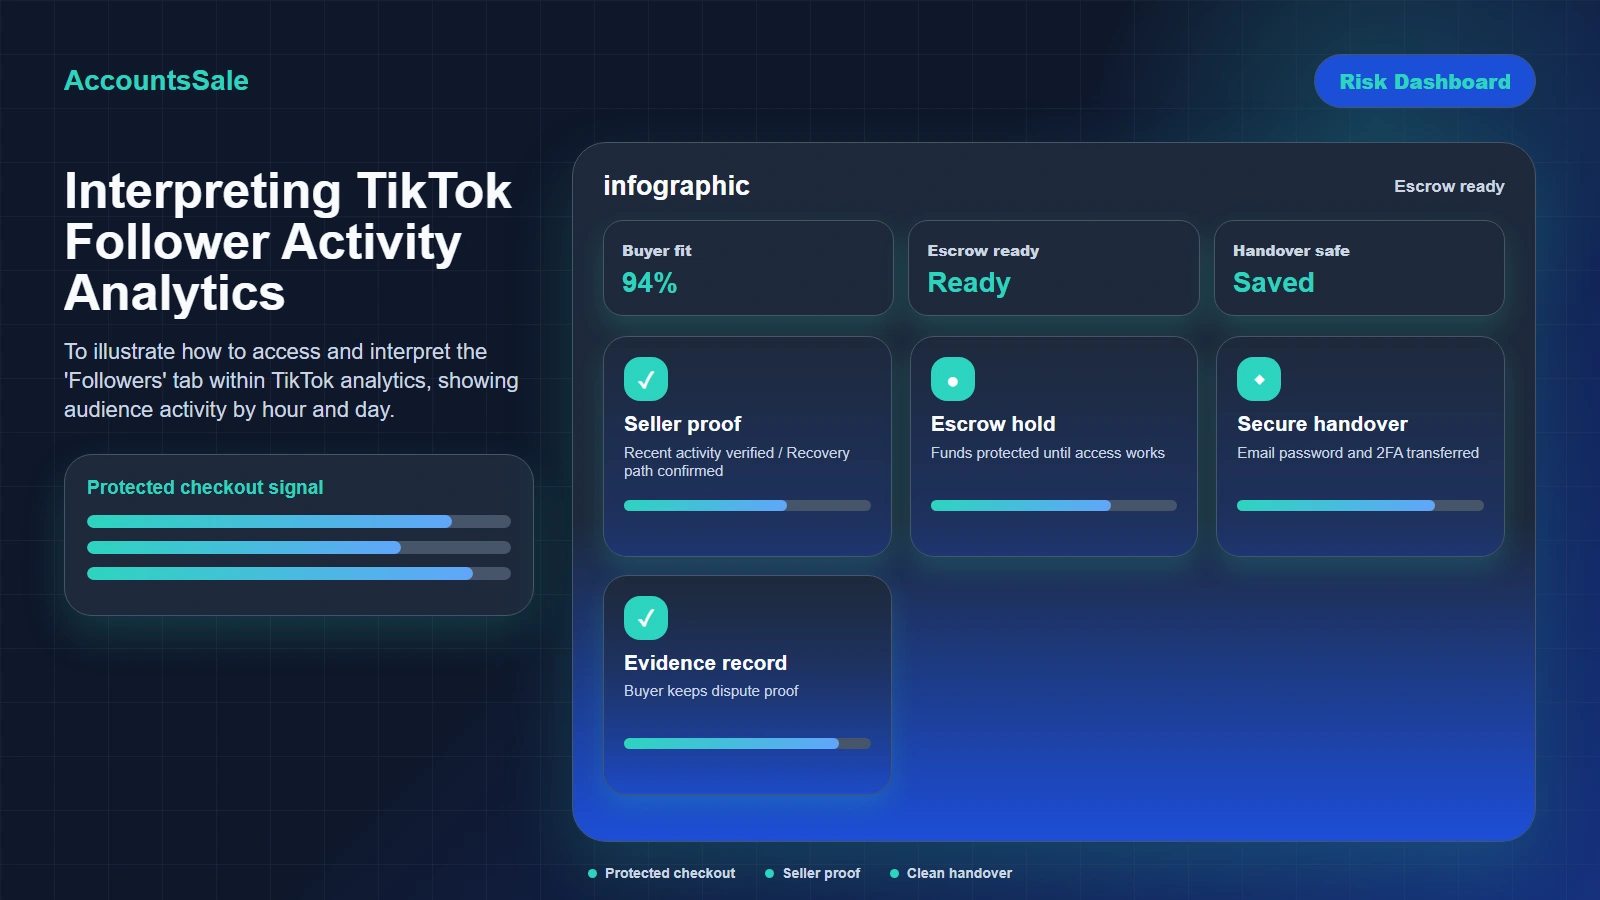Screen dimensions: 1600x900
Task: Click the 'To illustrate how to access' description paragraph
Action: coord(291,381)
